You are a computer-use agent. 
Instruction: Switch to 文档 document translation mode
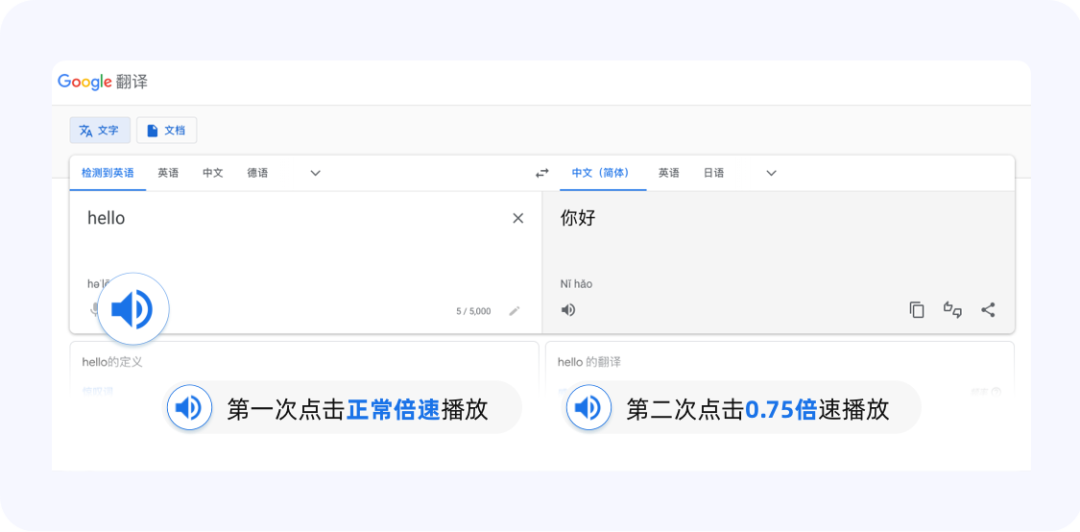click(166, 130)
